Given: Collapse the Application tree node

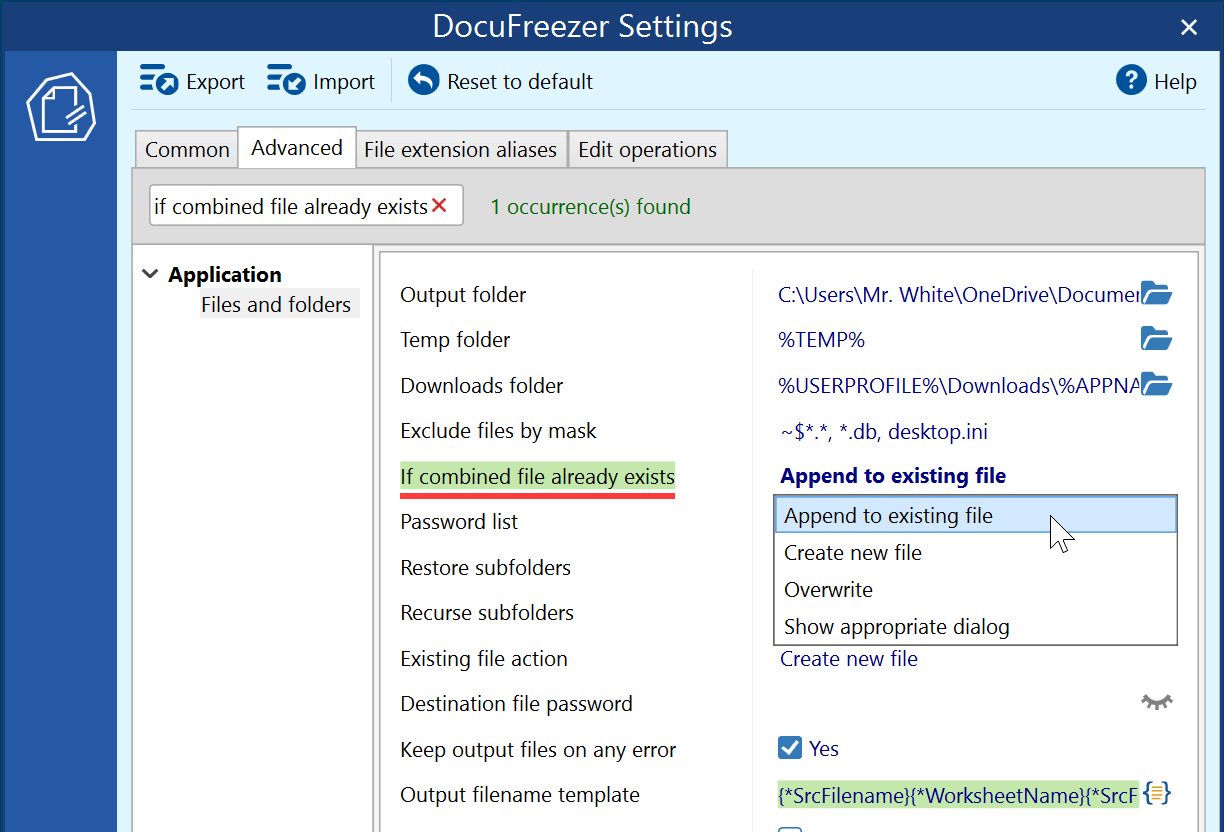Looking at the screenshot, I should 149,273.
